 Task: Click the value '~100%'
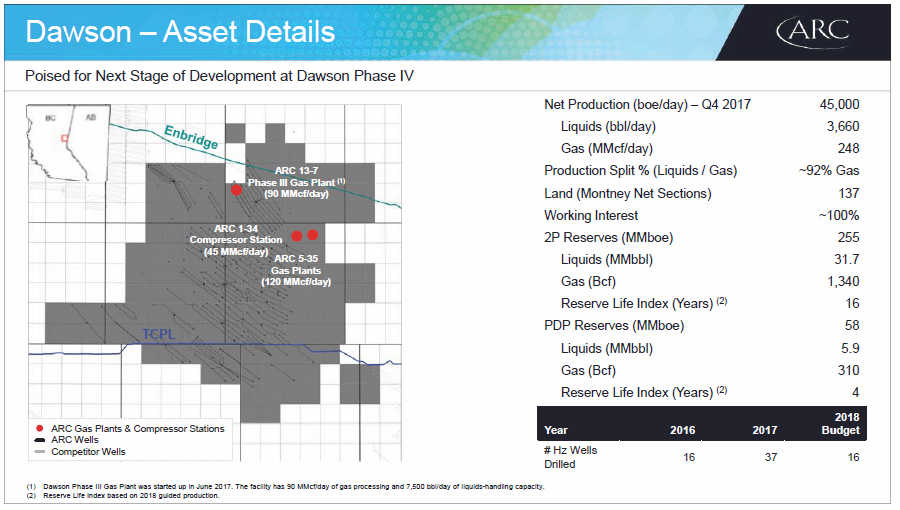[839, 216]
